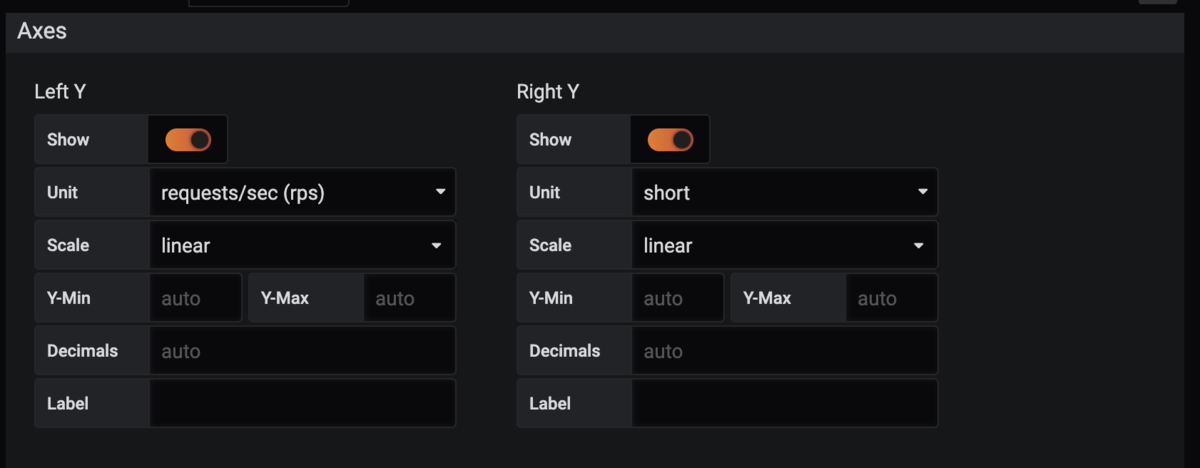Screen dimensions: 1200x468
Task: Click the Right Y Label text field
Action: point(784,404)
